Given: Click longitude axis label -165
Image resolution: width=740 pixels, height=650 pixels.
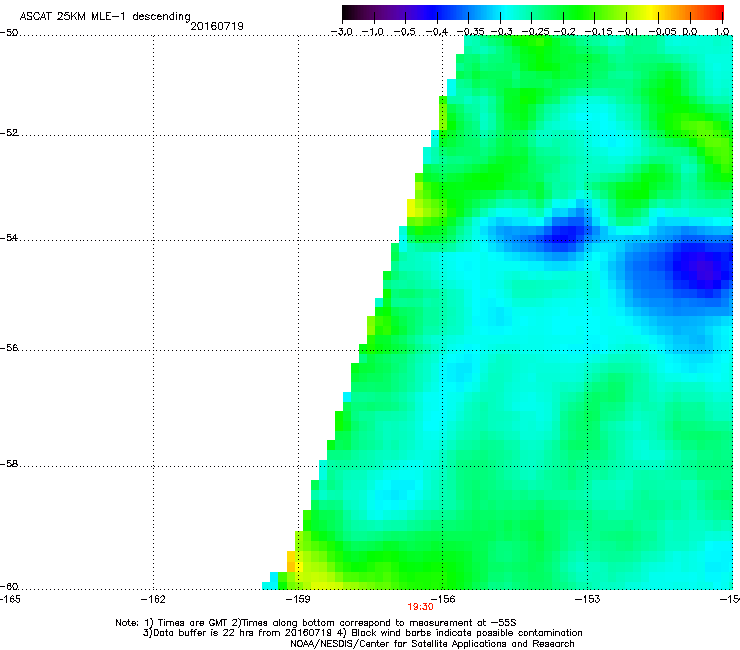Looking at the screenshot, I should 10,599.
